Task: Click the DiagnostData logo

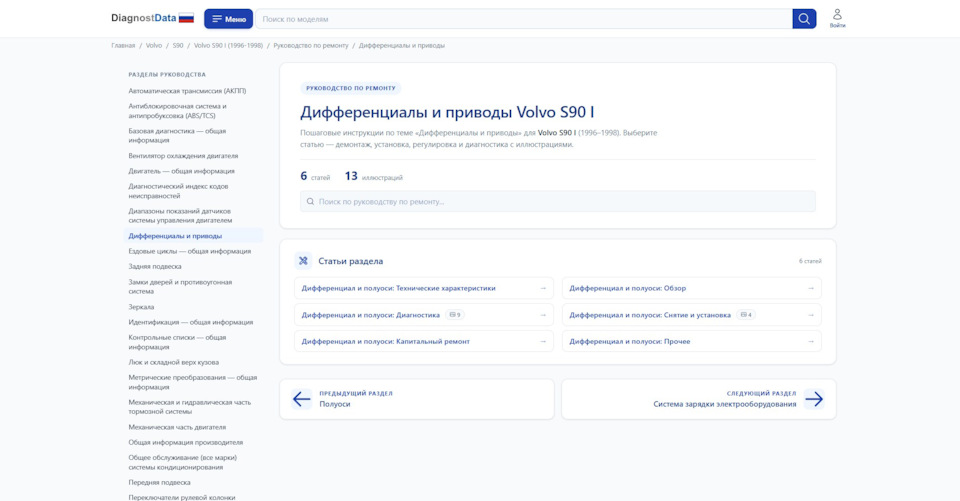Action: pyautogui.click(x=144, y=18)
